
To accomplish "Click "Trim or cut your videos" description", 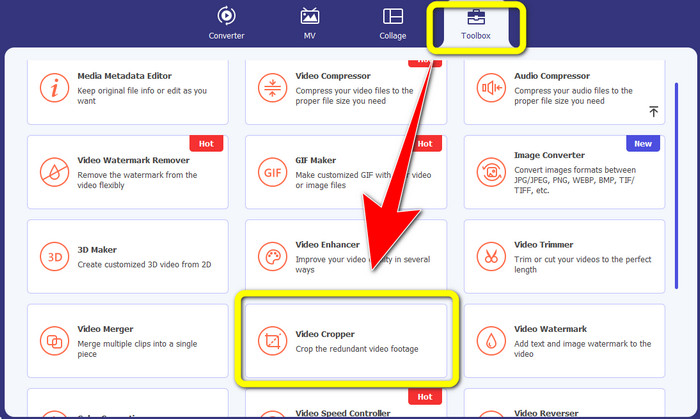I will pos(583,265).
